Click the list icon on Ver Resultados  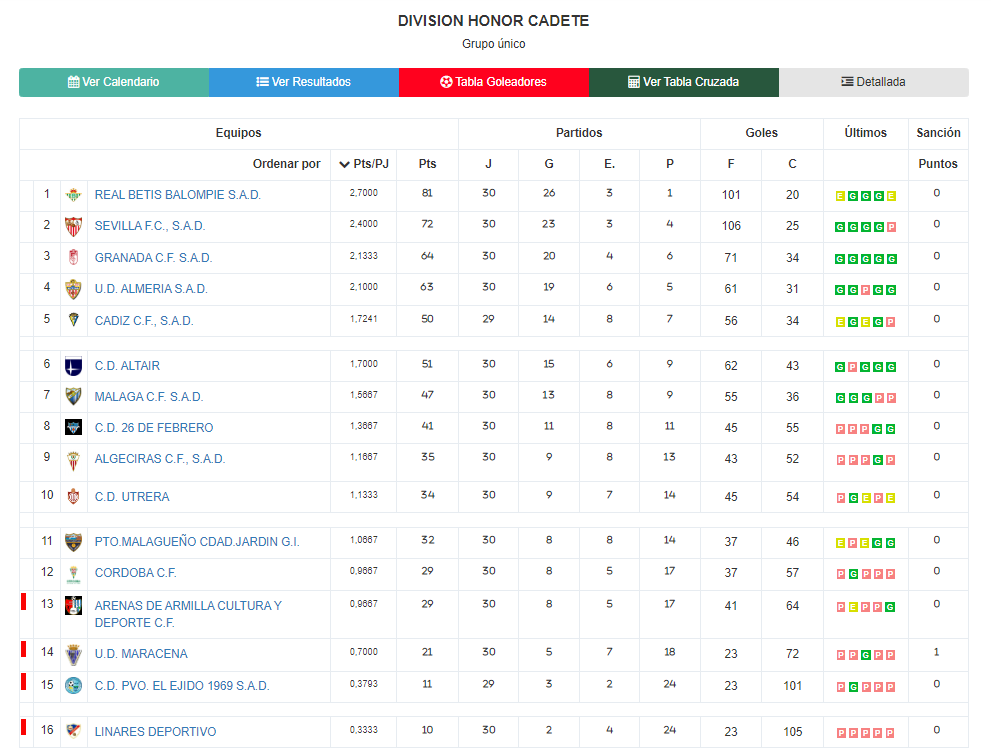tap(262, 82)
